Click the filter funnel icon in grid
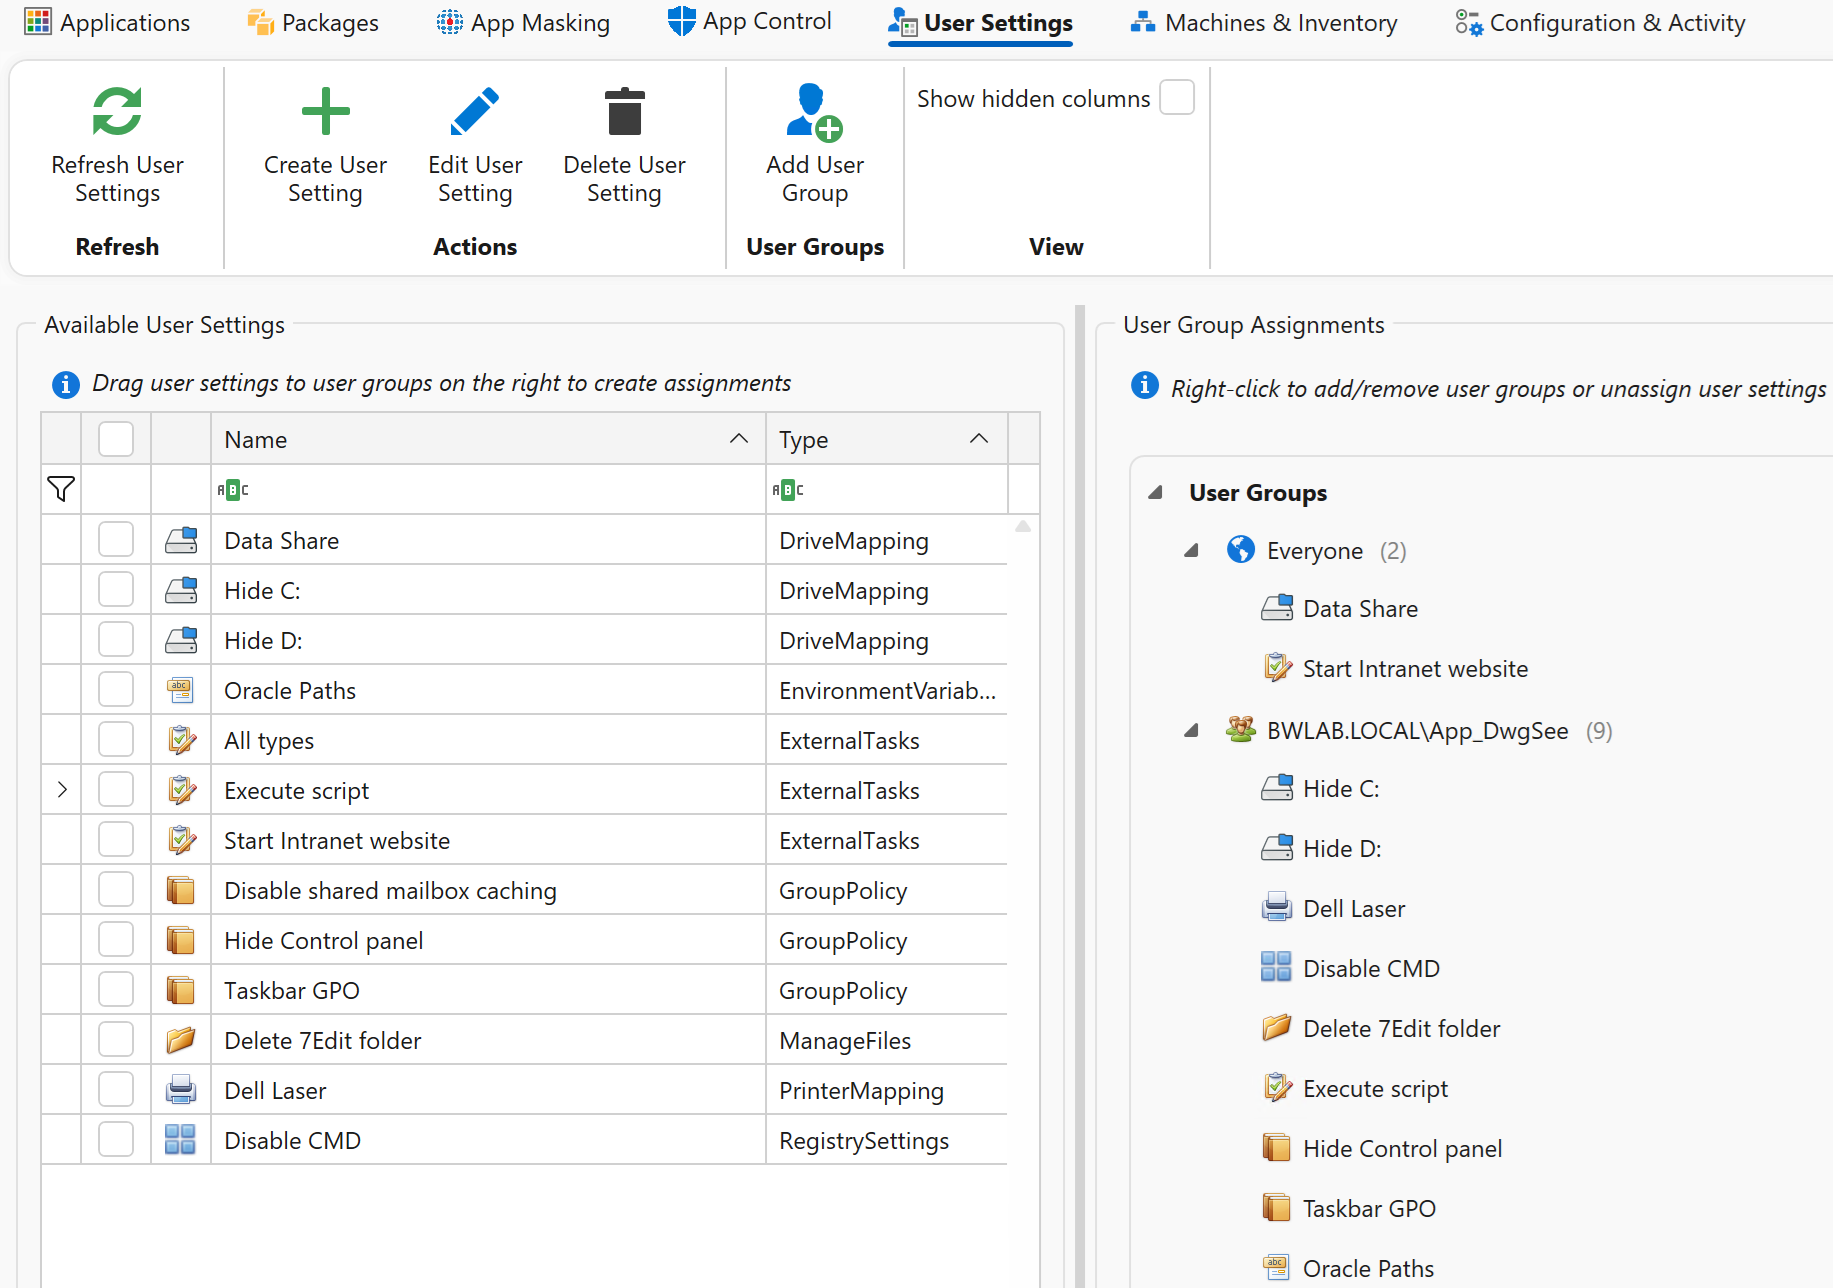This screenshot has width=1833, height=1288. pyautogui.click(x=61, y=489)
